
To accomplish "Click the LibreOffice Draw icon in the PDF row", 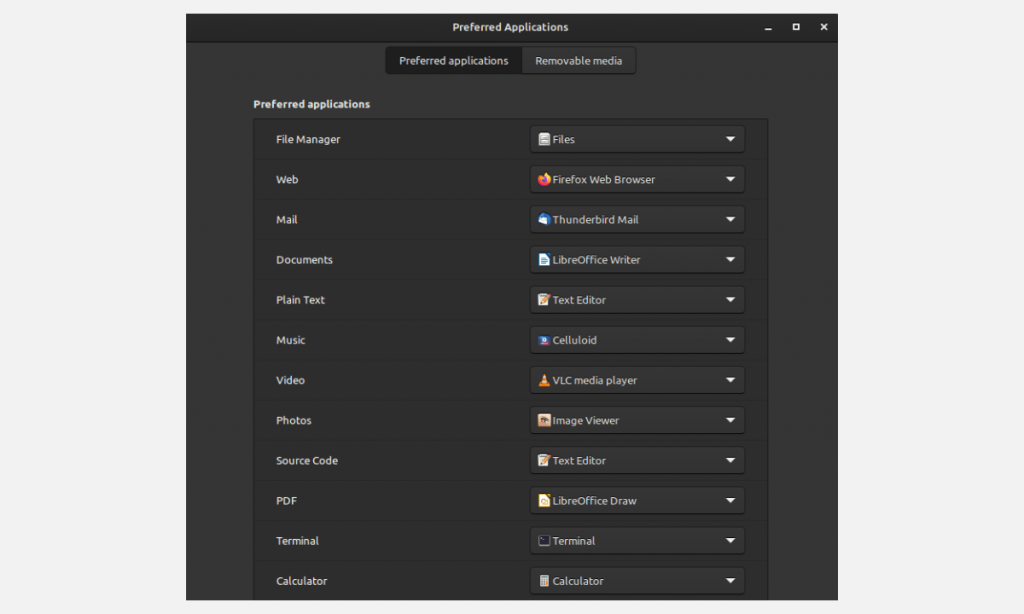I will (544, 500).
